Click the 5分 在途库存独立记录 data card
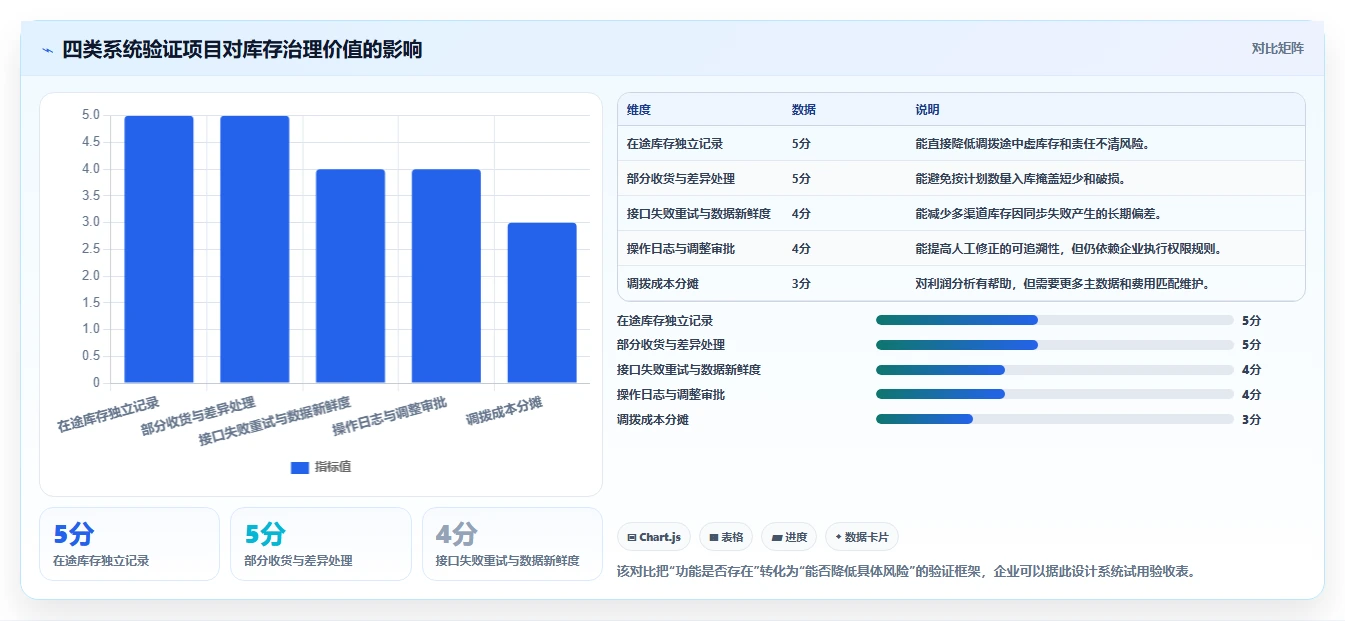 click(x=129, y=544)
